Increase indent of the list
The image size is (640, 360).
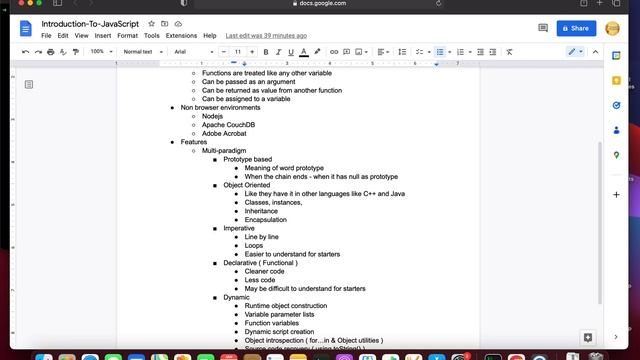pyautogui.click(x=493, y=52)
